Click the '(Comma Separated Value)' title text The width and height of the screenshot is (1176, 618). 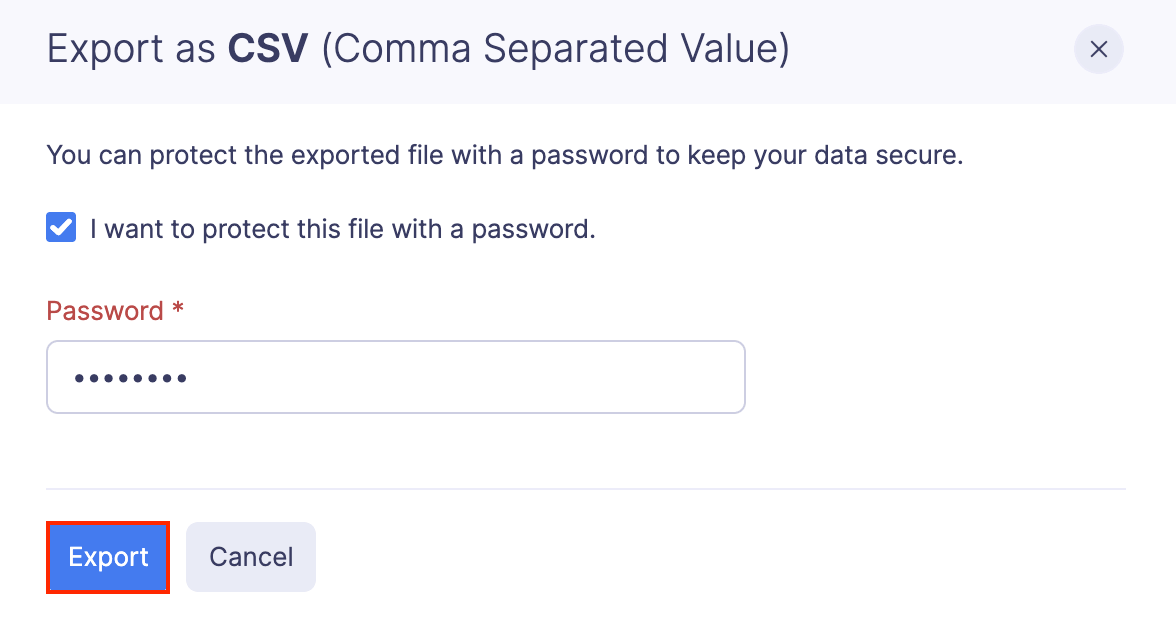tap(555, 50)
